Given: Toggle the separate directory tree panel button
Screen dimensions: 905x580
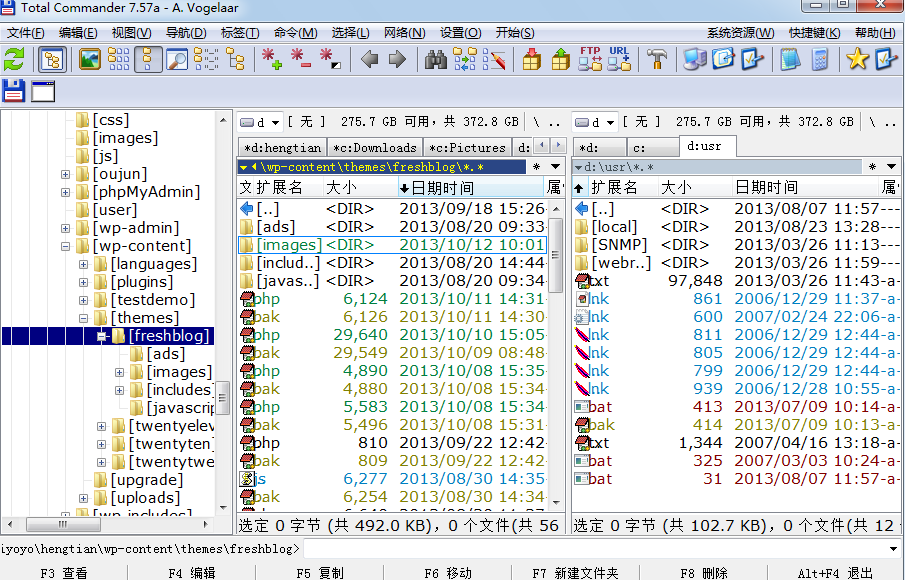Looking at the screenshot, I should [52, 59].
